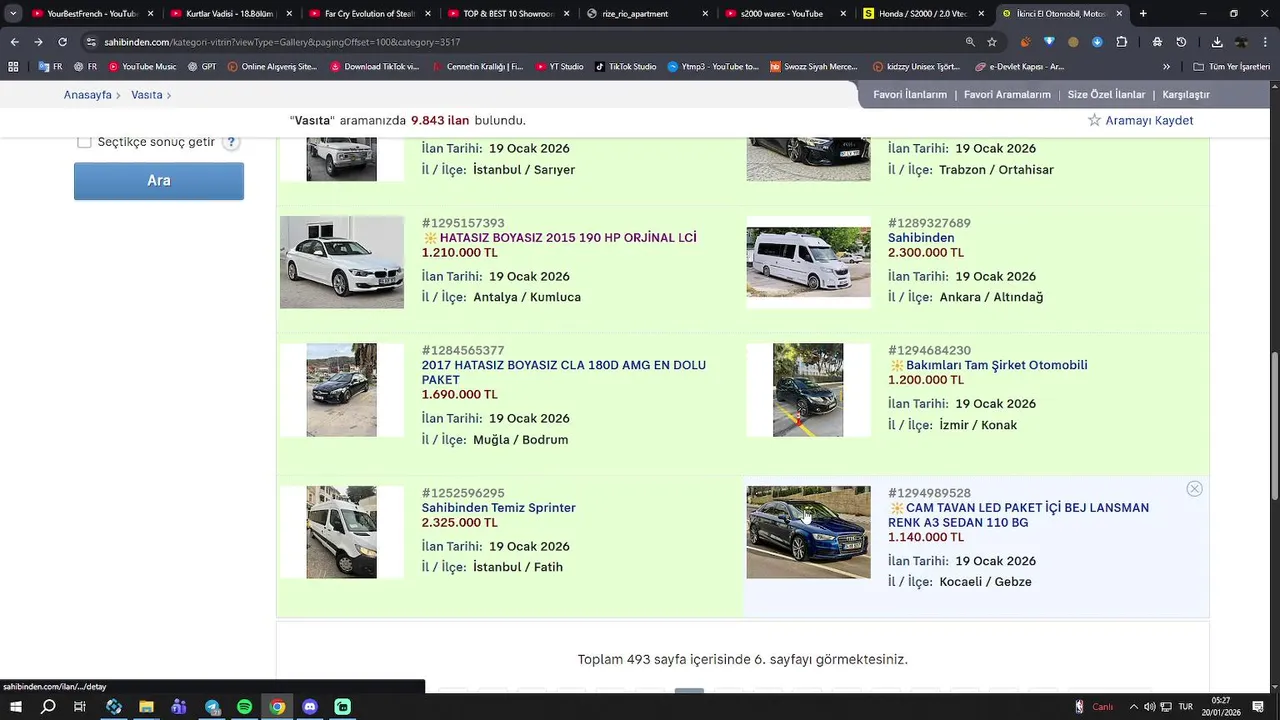Image resolution: width=1280 pixels, height=720 pixels.
Task: Switch to the s2000 warex YouTube tab
Action: coord(784,14)
